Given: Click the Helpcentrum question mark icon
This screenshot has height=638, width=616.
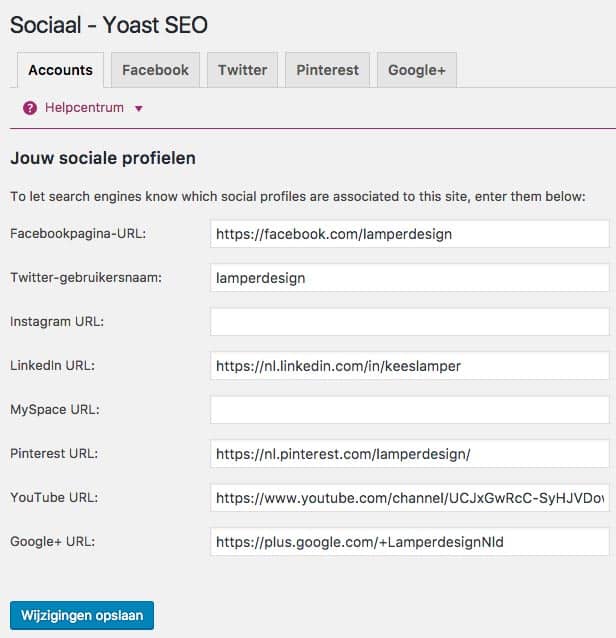Looking at the screenshot, I should [30, 108].
